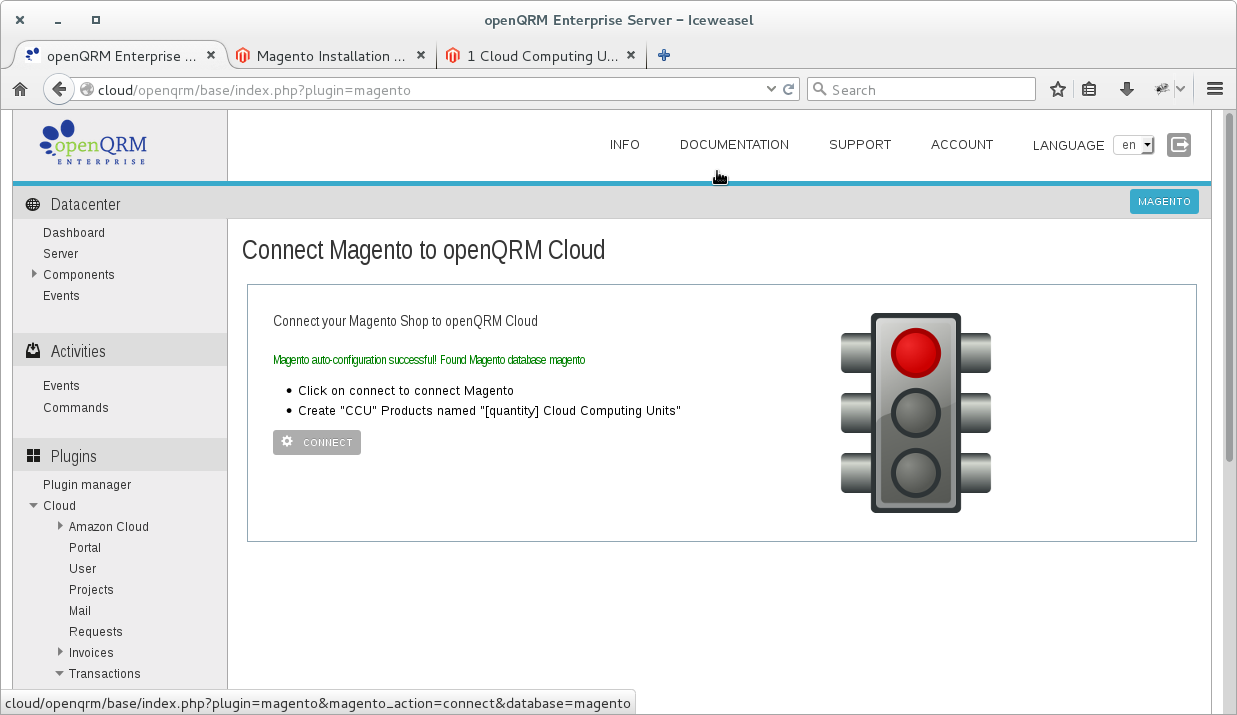Select the MAGENTO tab button
Screen dimensions: 1237x715
[x=1164, y=201]
